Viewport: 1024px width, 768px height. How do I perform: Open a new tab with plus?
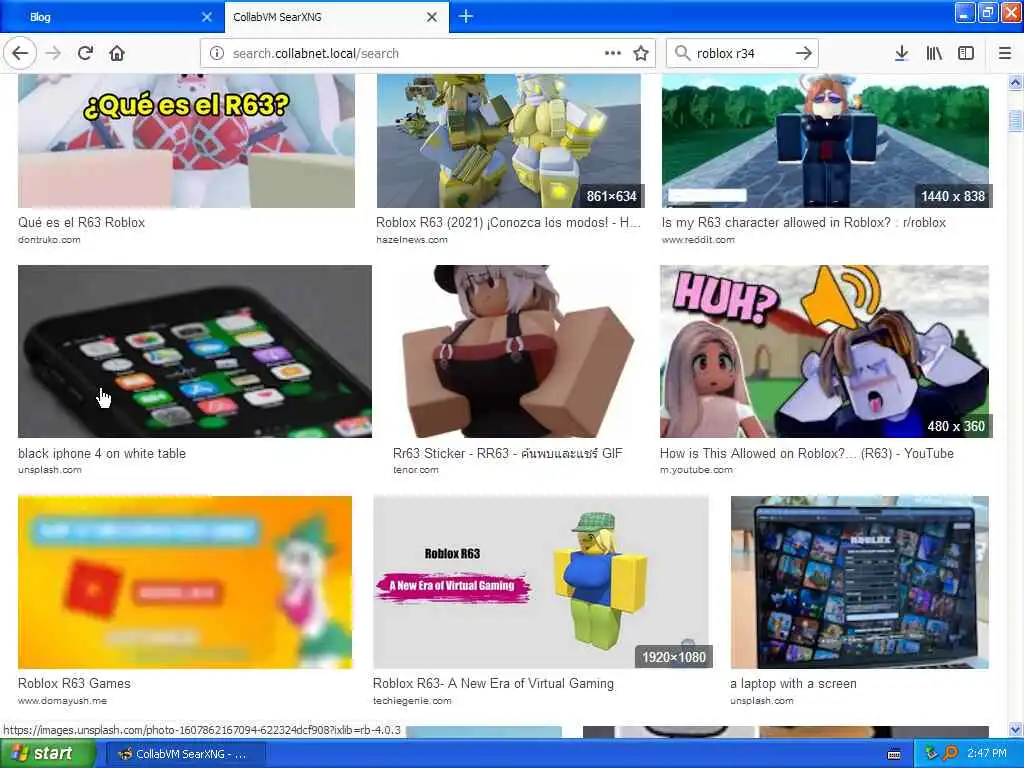tap(466, 16)
